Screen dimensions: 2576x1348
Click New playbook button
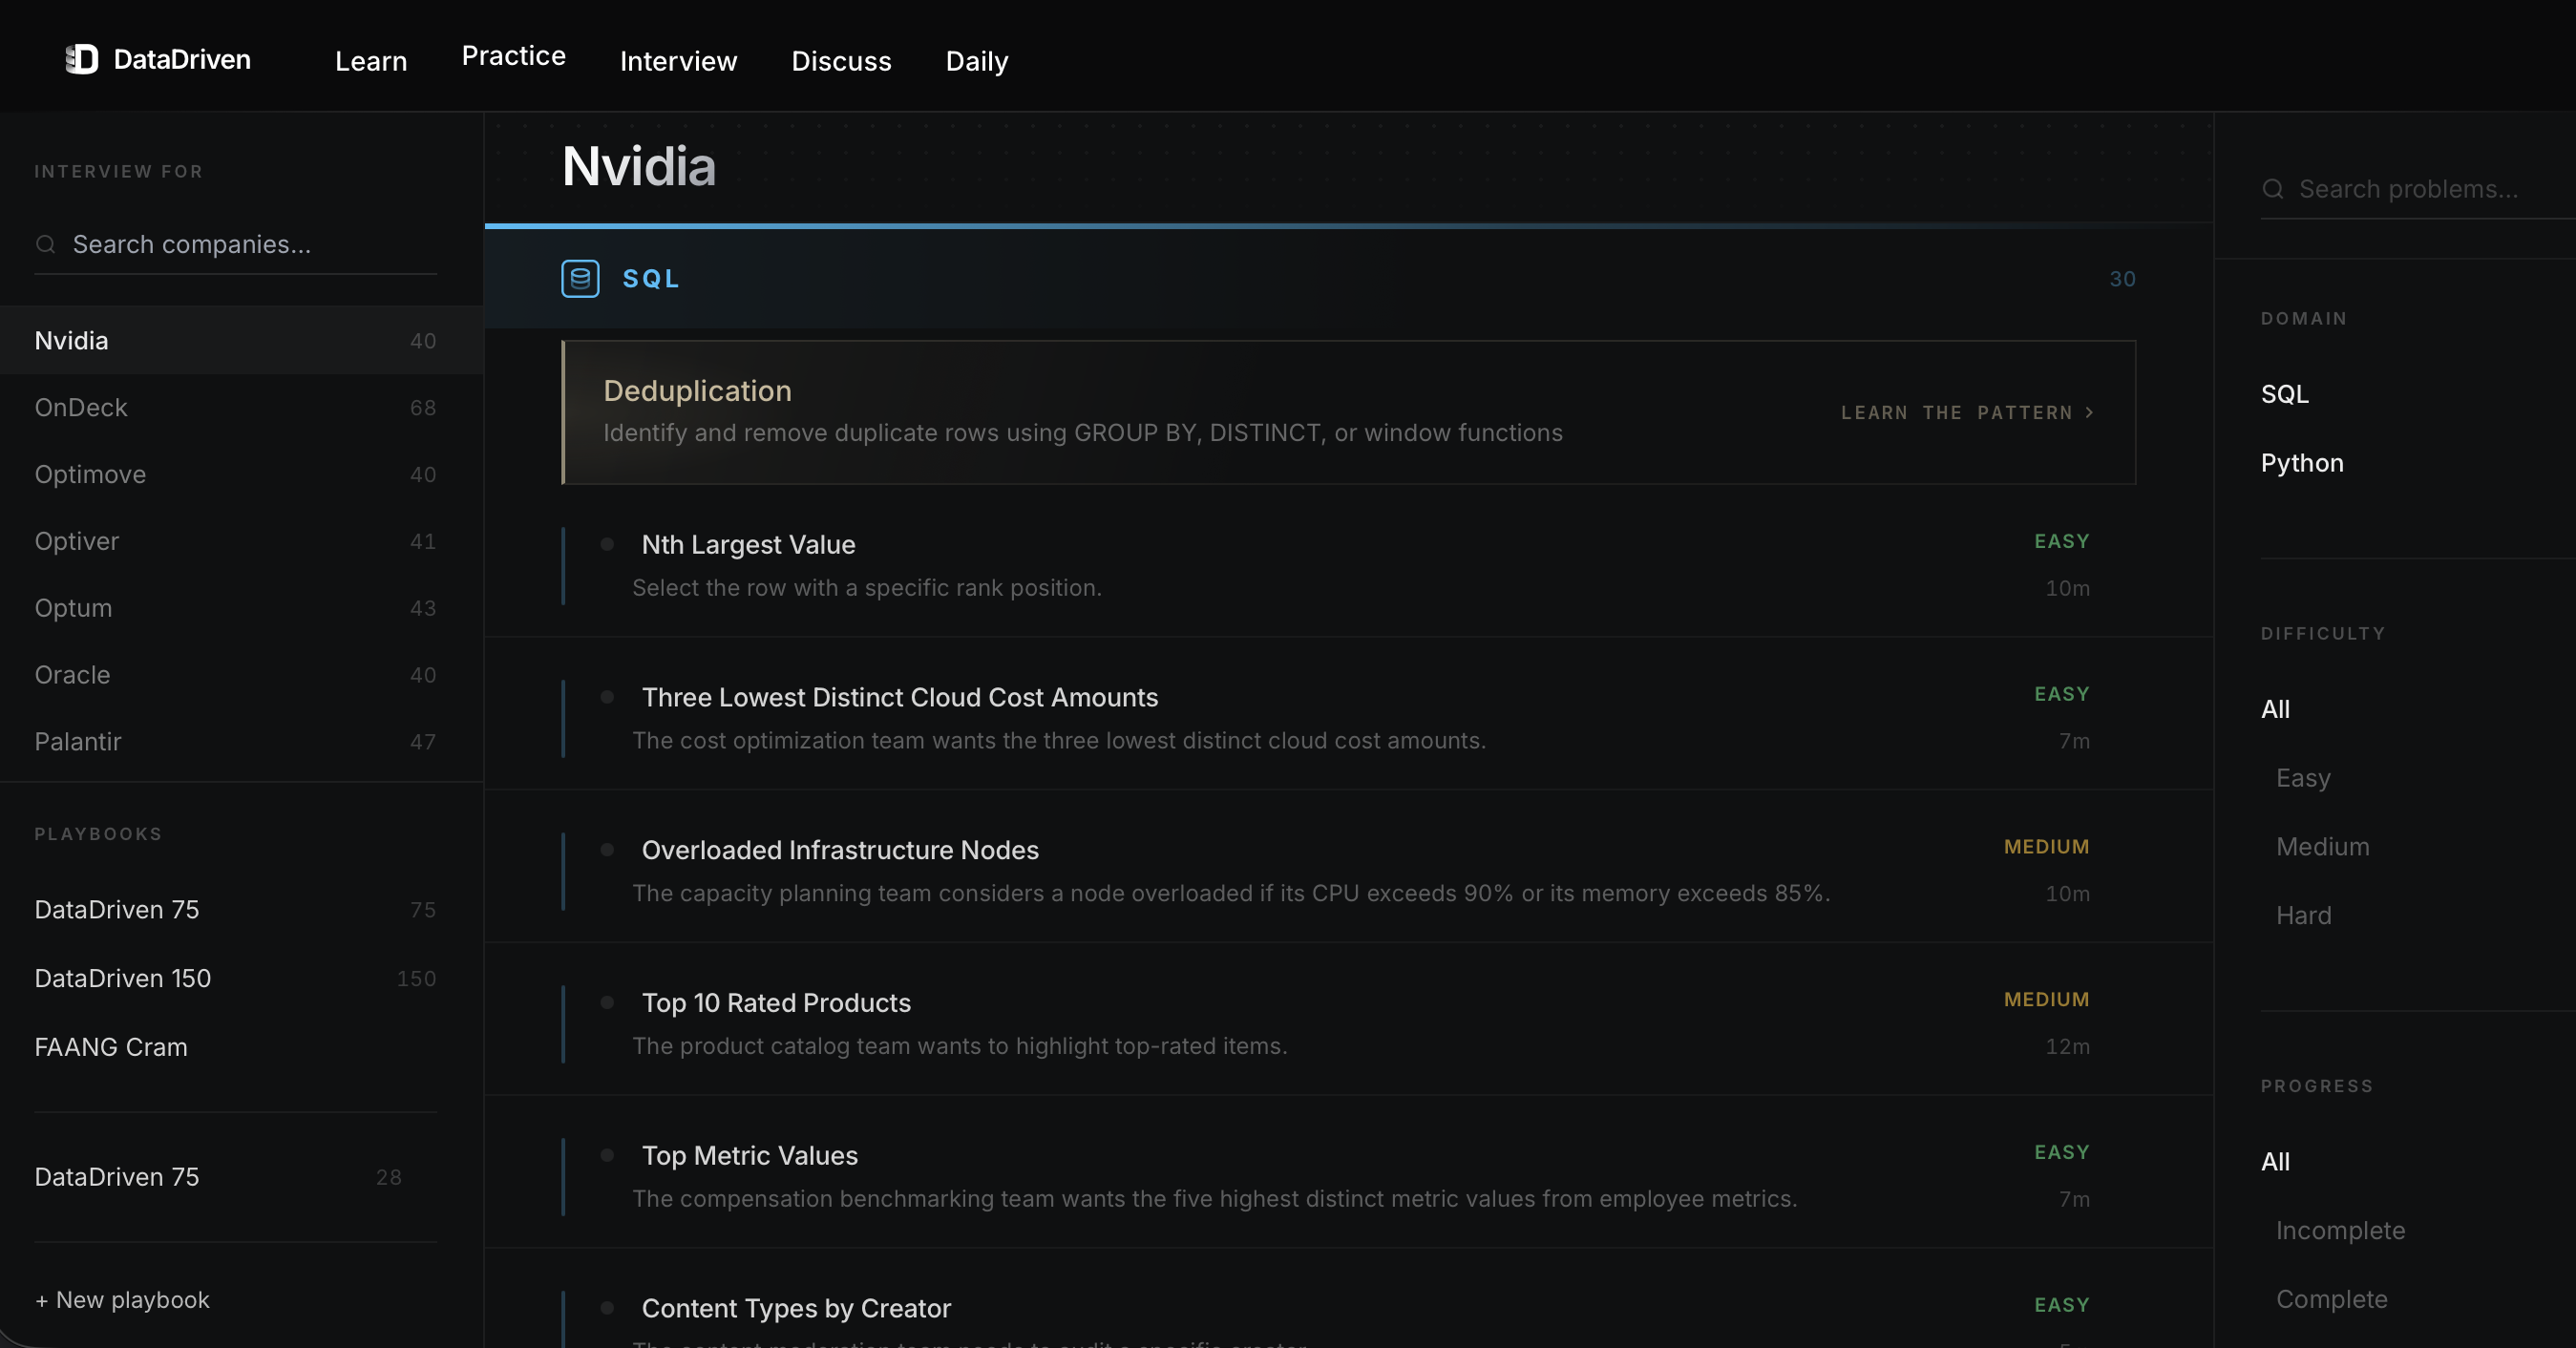pos(122,1300)
